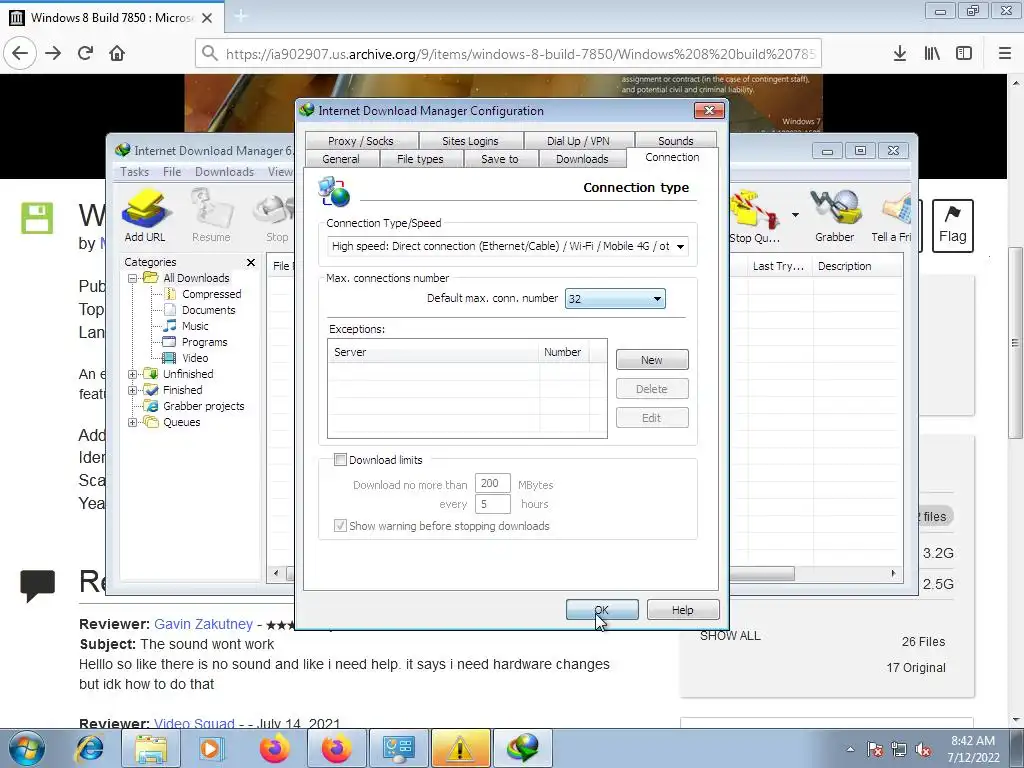Screen dimensions: 1024x768
Task: Click Firefox reload page icon
Action: coord(85,53)
